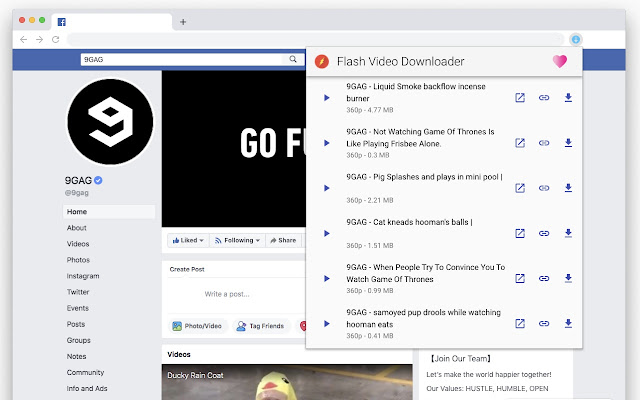Viewport: 640px width, 400px height.
Task: Open samoyed pup video in new tab
Action: pyautogui.click(x=520, y=323)
